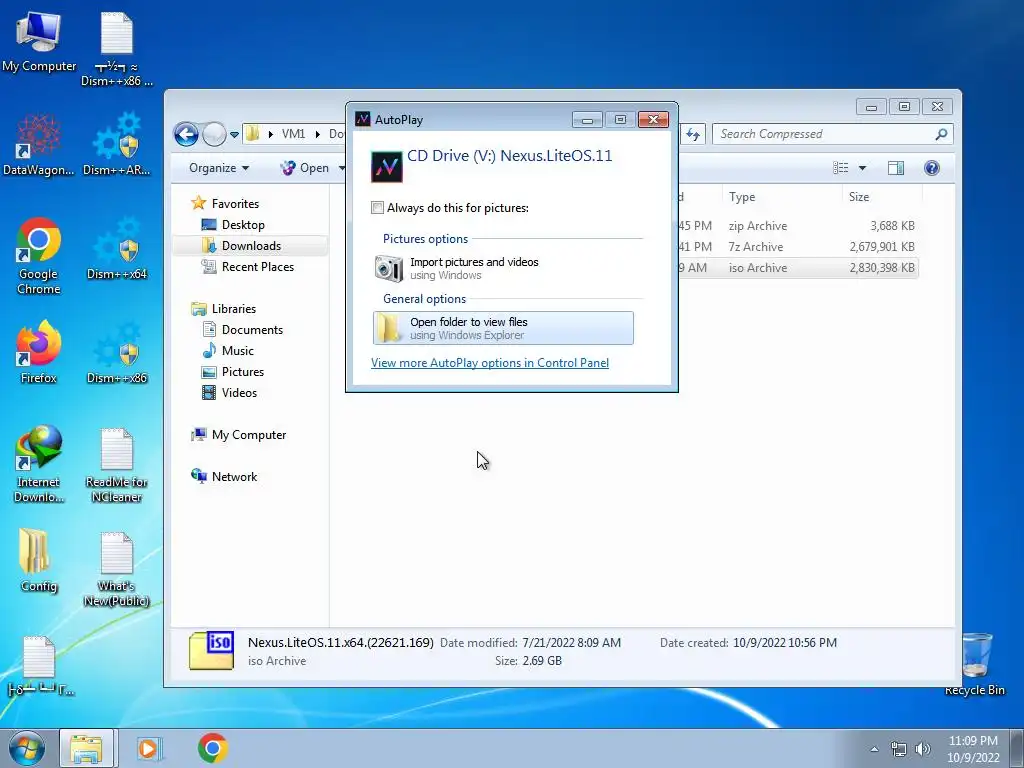Open Dism++ARM desktop icon
The image size is (1024, 768).
pos(117,145)
